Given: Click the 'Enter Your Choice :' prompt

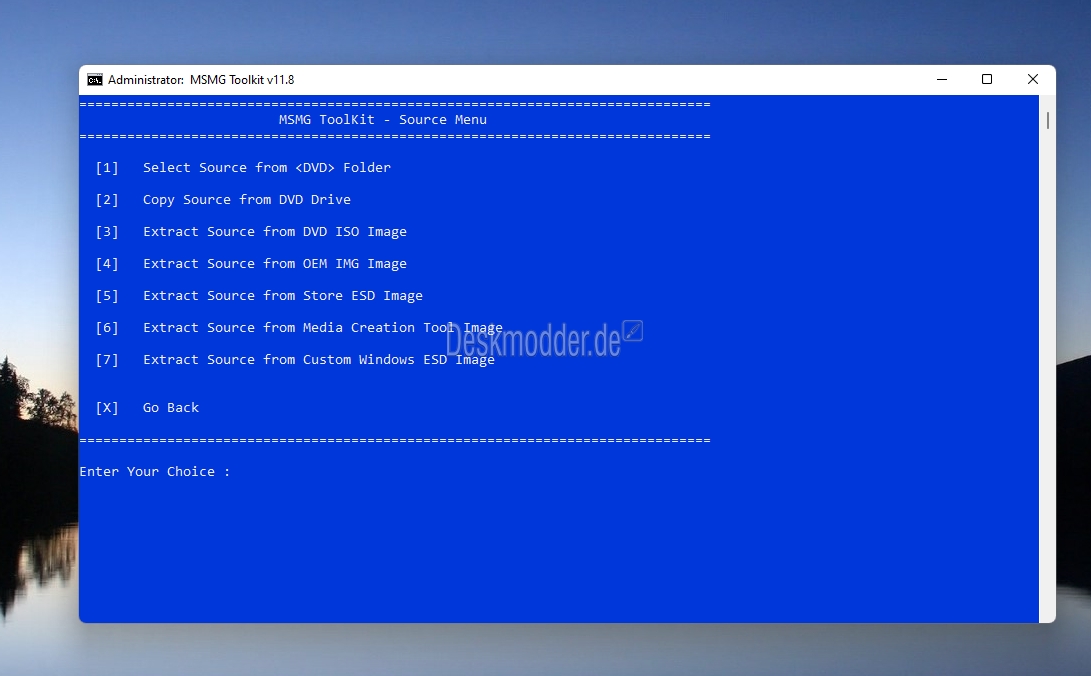Looking at the screenshot, I should click(154, 472).
